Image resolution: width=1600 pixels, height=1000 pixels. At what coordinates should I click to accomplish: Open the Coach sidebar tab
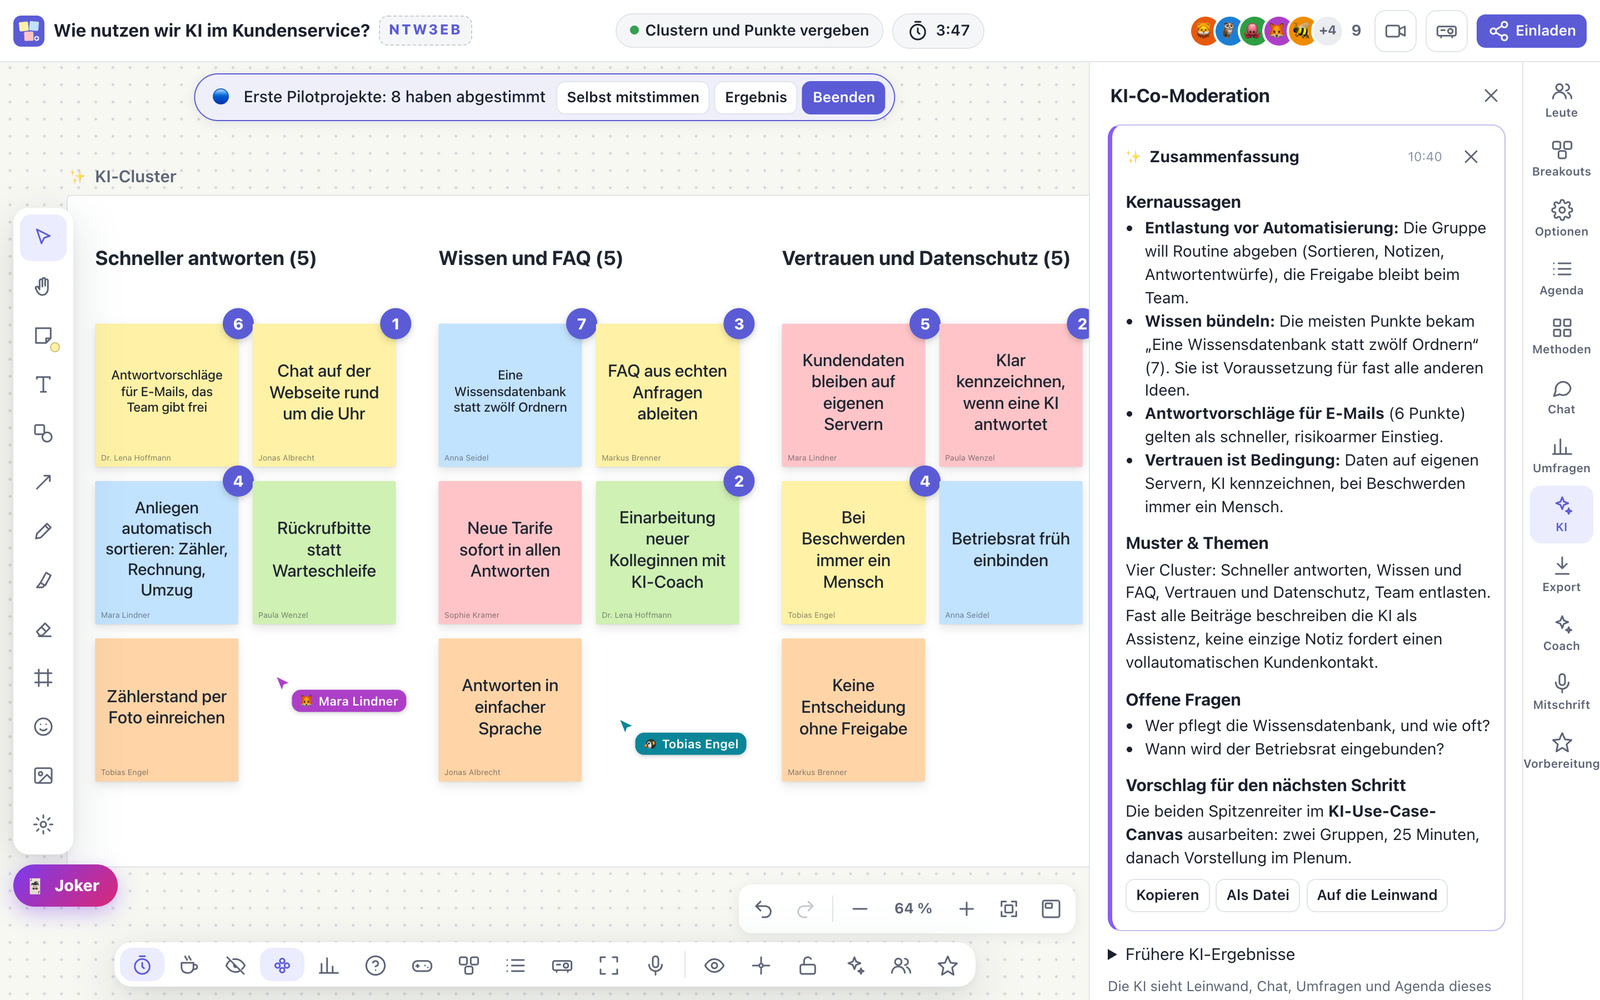[1561, 633]
